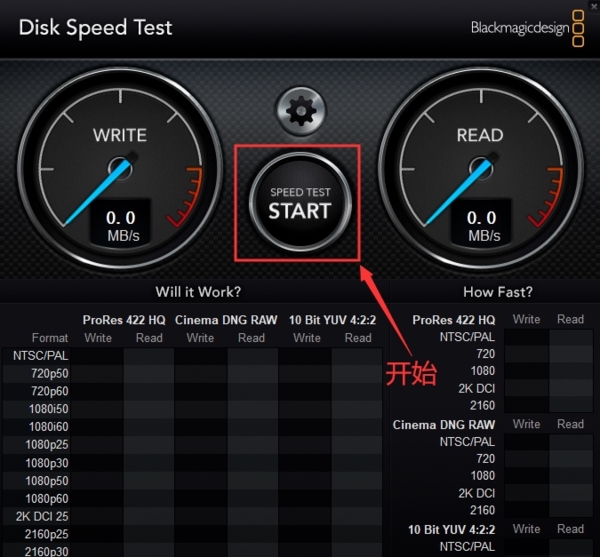Click 2K DCI under How Fast ProRes 422 HQ

(476, 388)
